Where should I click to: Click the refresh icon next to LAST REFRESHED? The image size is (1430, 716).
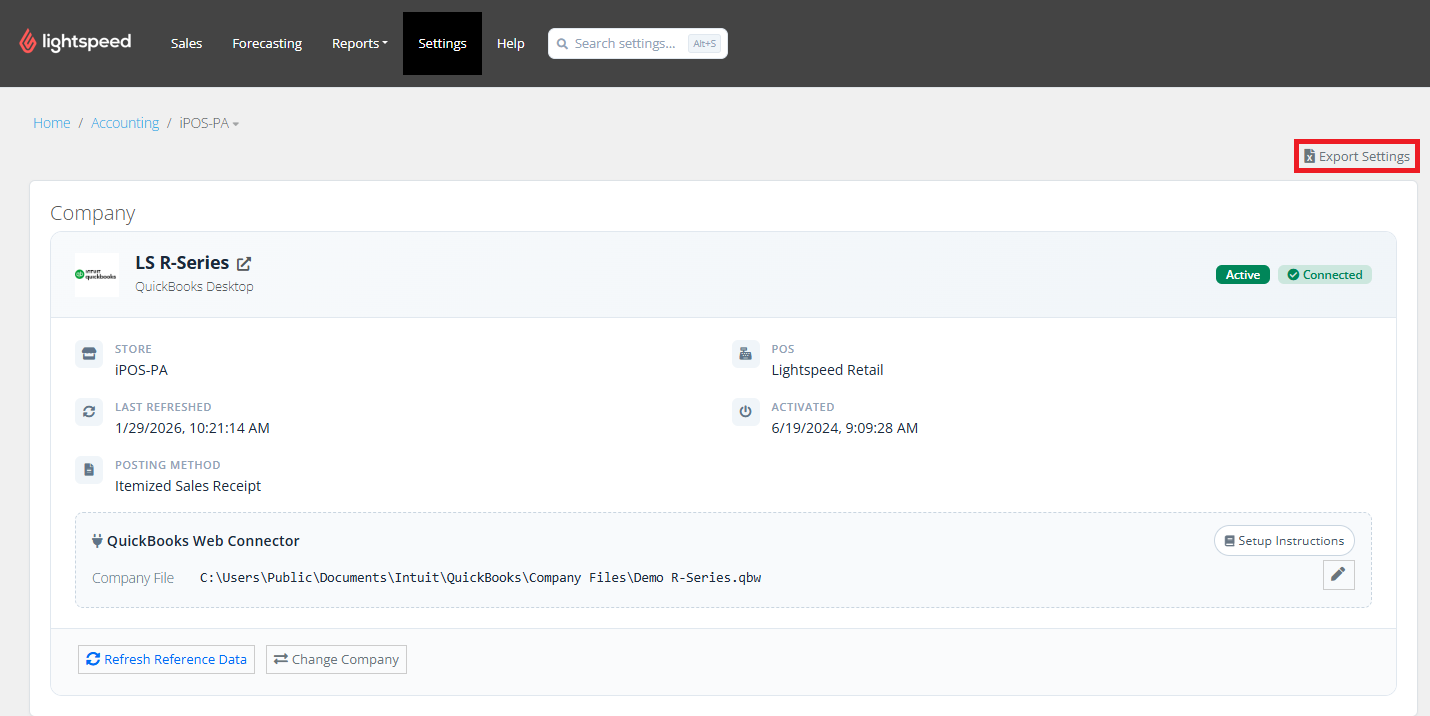click(89, 412)
